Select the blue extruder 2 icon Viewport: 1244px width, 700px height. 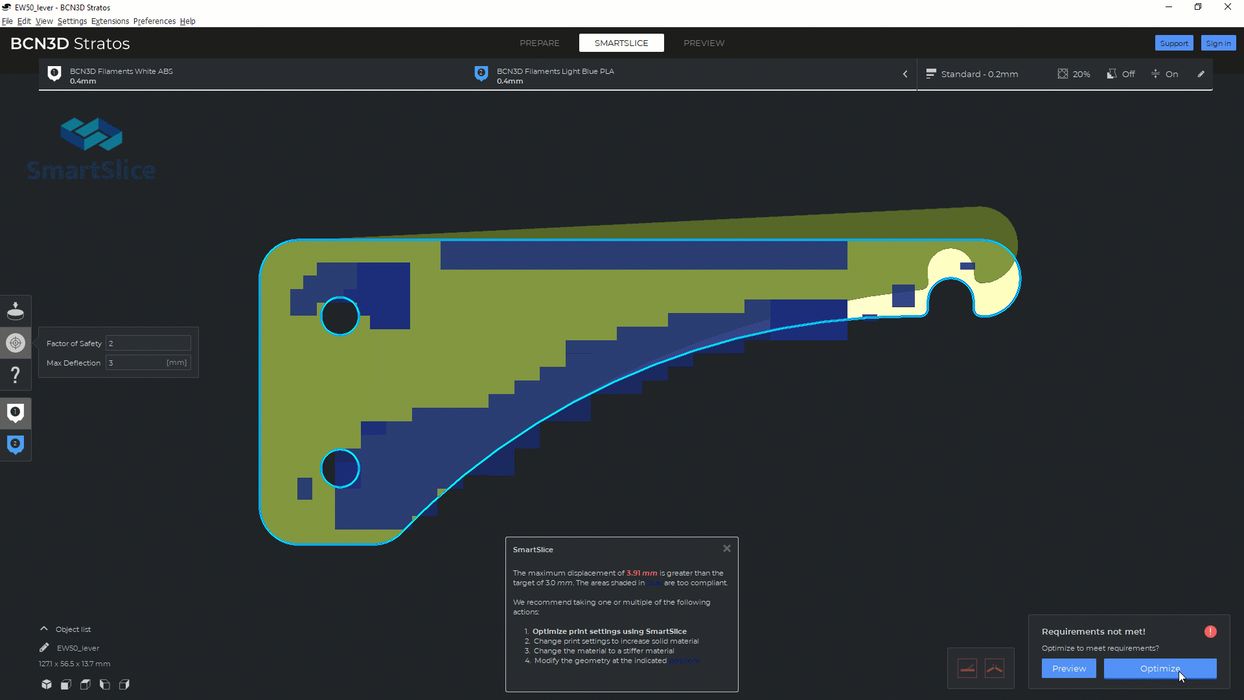coord(15,444)
